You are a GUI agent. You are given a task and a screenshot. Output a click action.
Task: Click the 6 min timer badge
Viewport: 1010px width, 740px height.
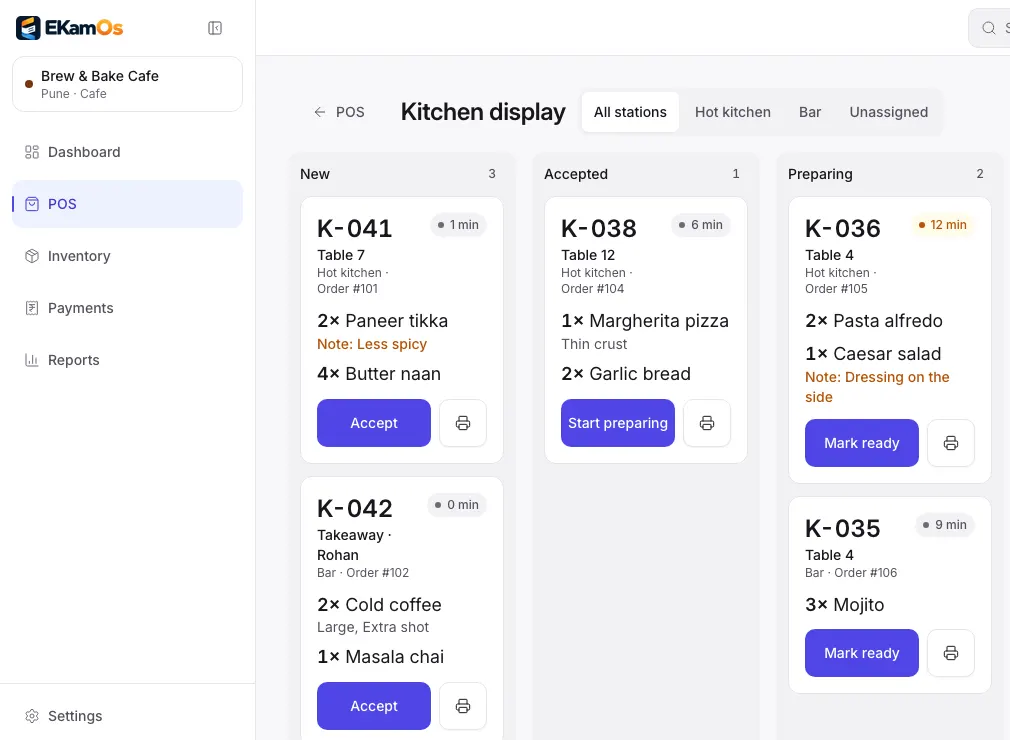[x=700, y=225]
